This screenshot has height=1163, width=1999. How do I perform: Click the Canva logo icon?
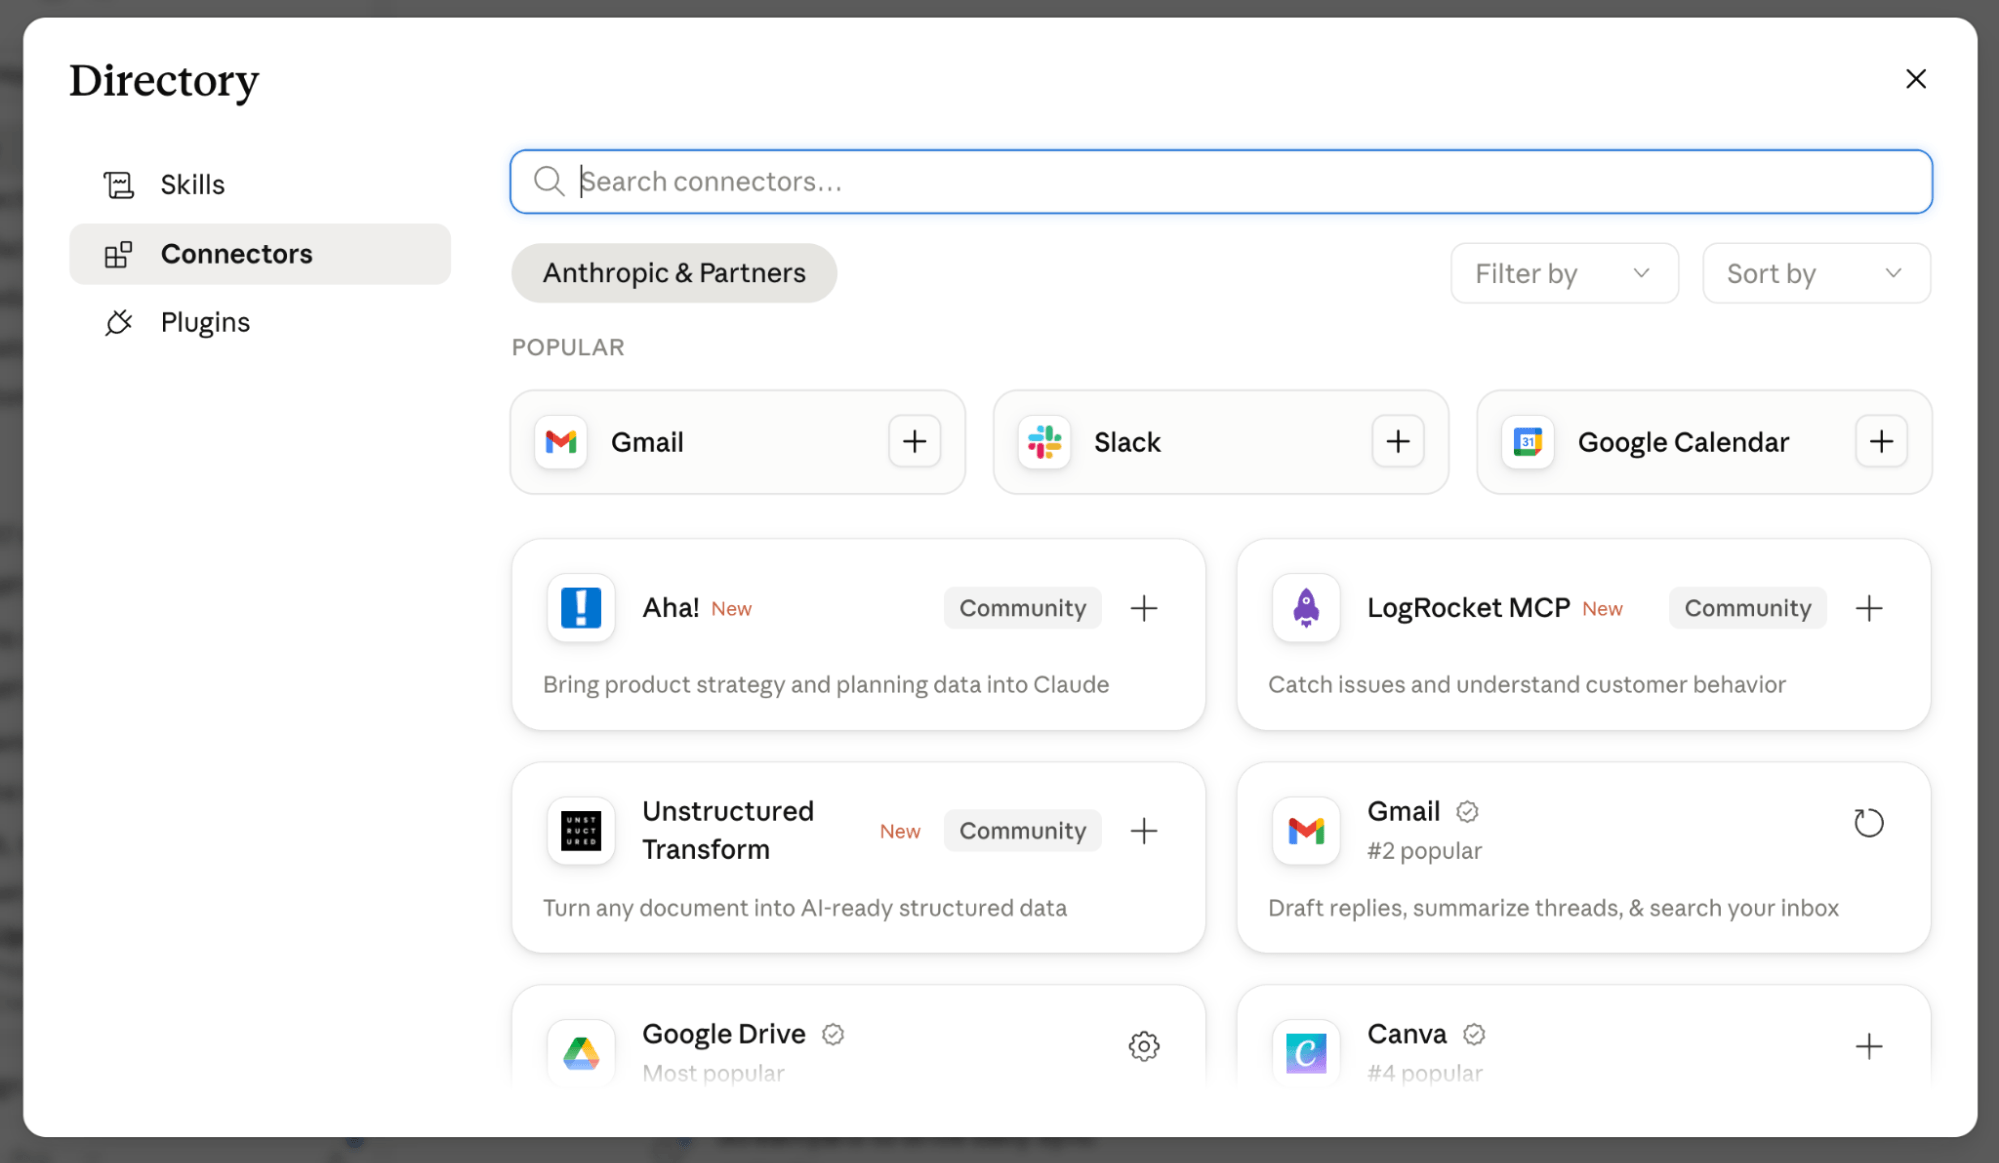[x=1306, y=1052]
